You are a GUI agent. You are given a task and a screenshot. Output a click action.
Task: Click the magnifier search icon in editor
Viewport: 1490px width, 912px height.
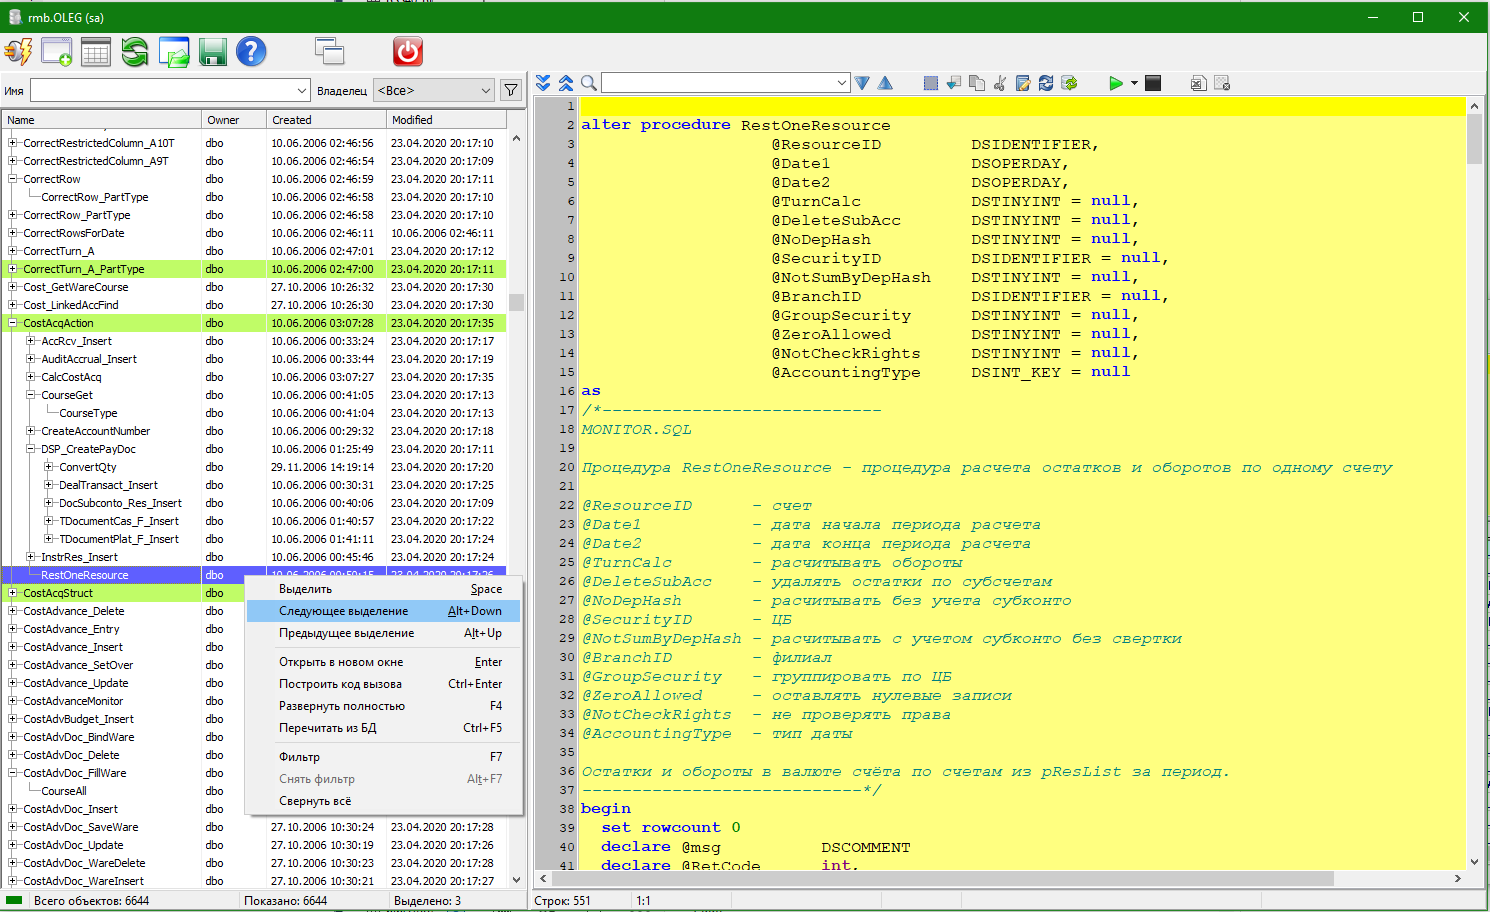(589, 83)
